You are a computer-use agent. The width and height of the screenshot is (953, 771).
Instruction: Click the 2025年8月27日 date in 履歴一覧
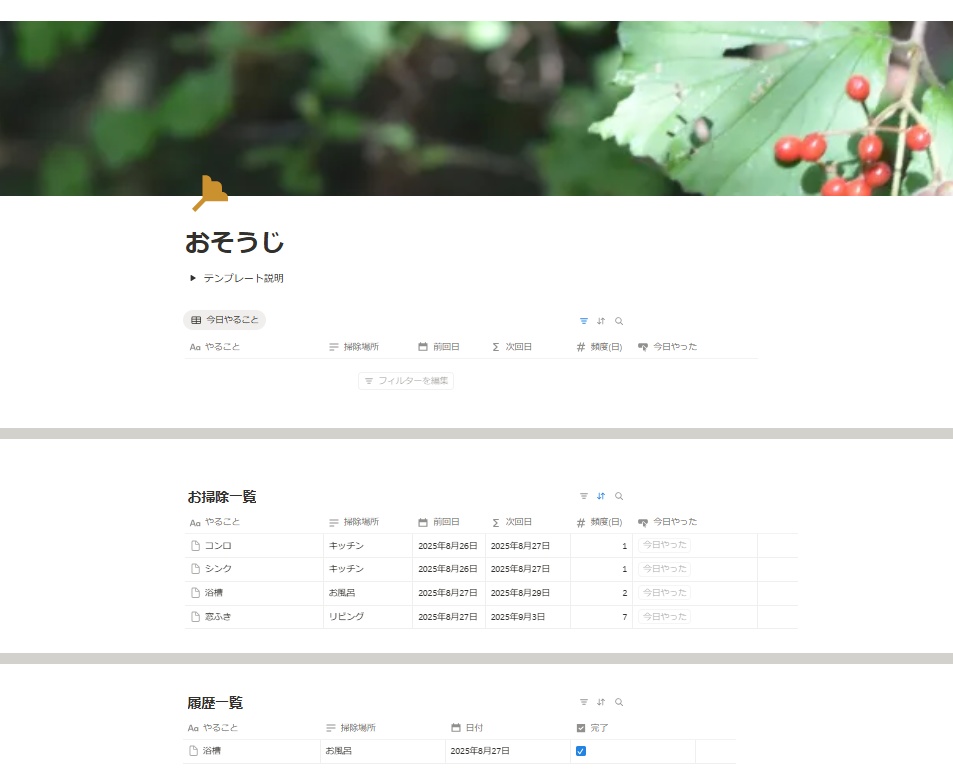coord(480,752)
